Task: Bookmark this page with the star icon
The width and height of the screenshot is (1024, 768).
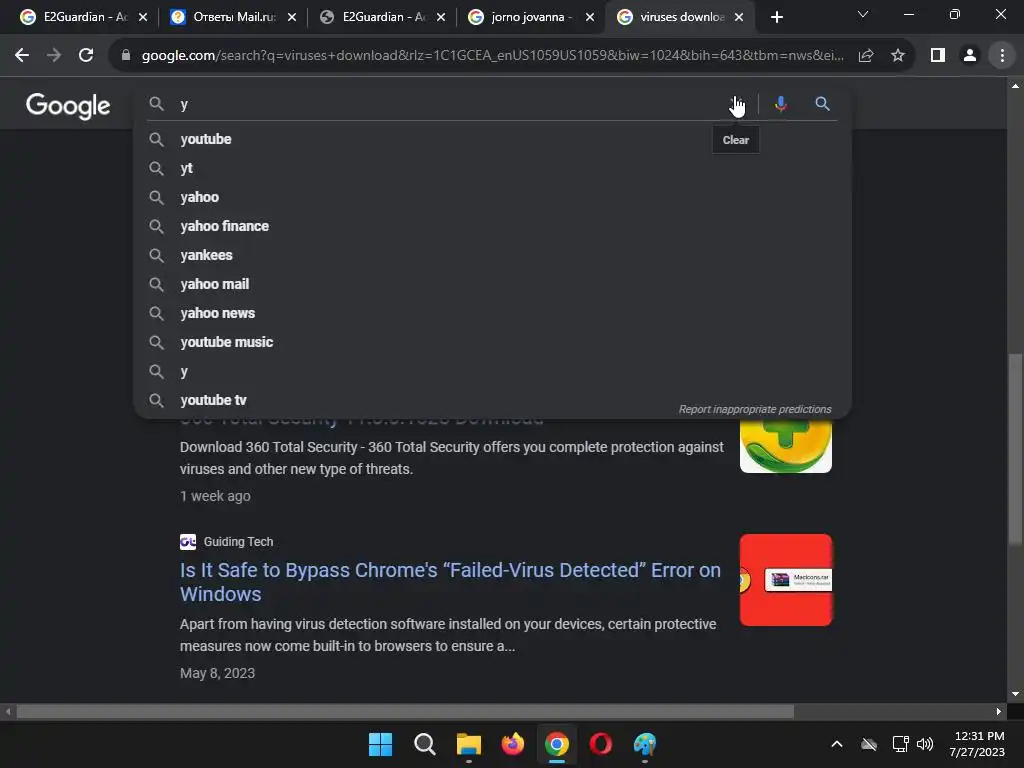Action: 898,56
